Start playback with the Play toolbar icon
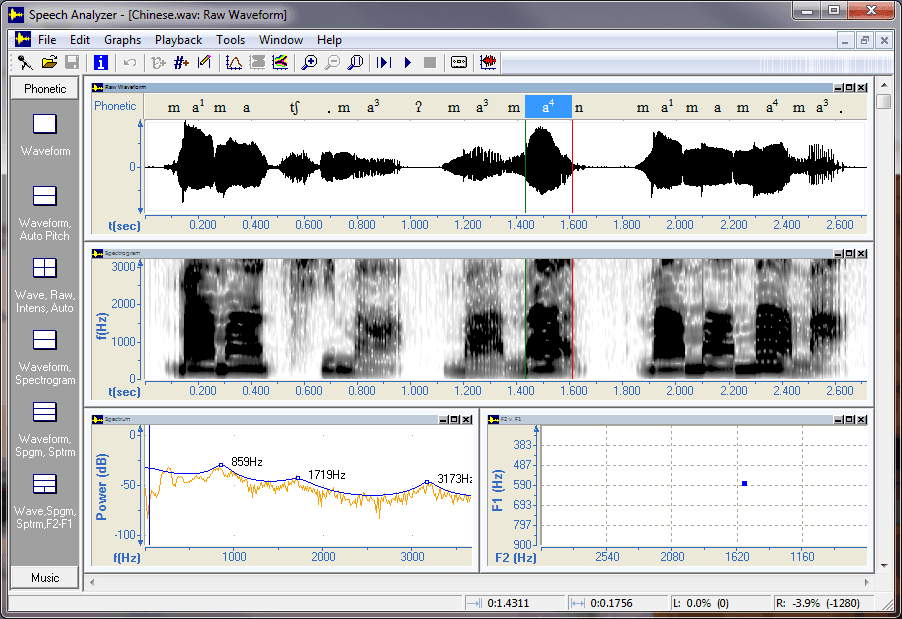The height and width of the screenshot is (619, 902). (407, 62)
